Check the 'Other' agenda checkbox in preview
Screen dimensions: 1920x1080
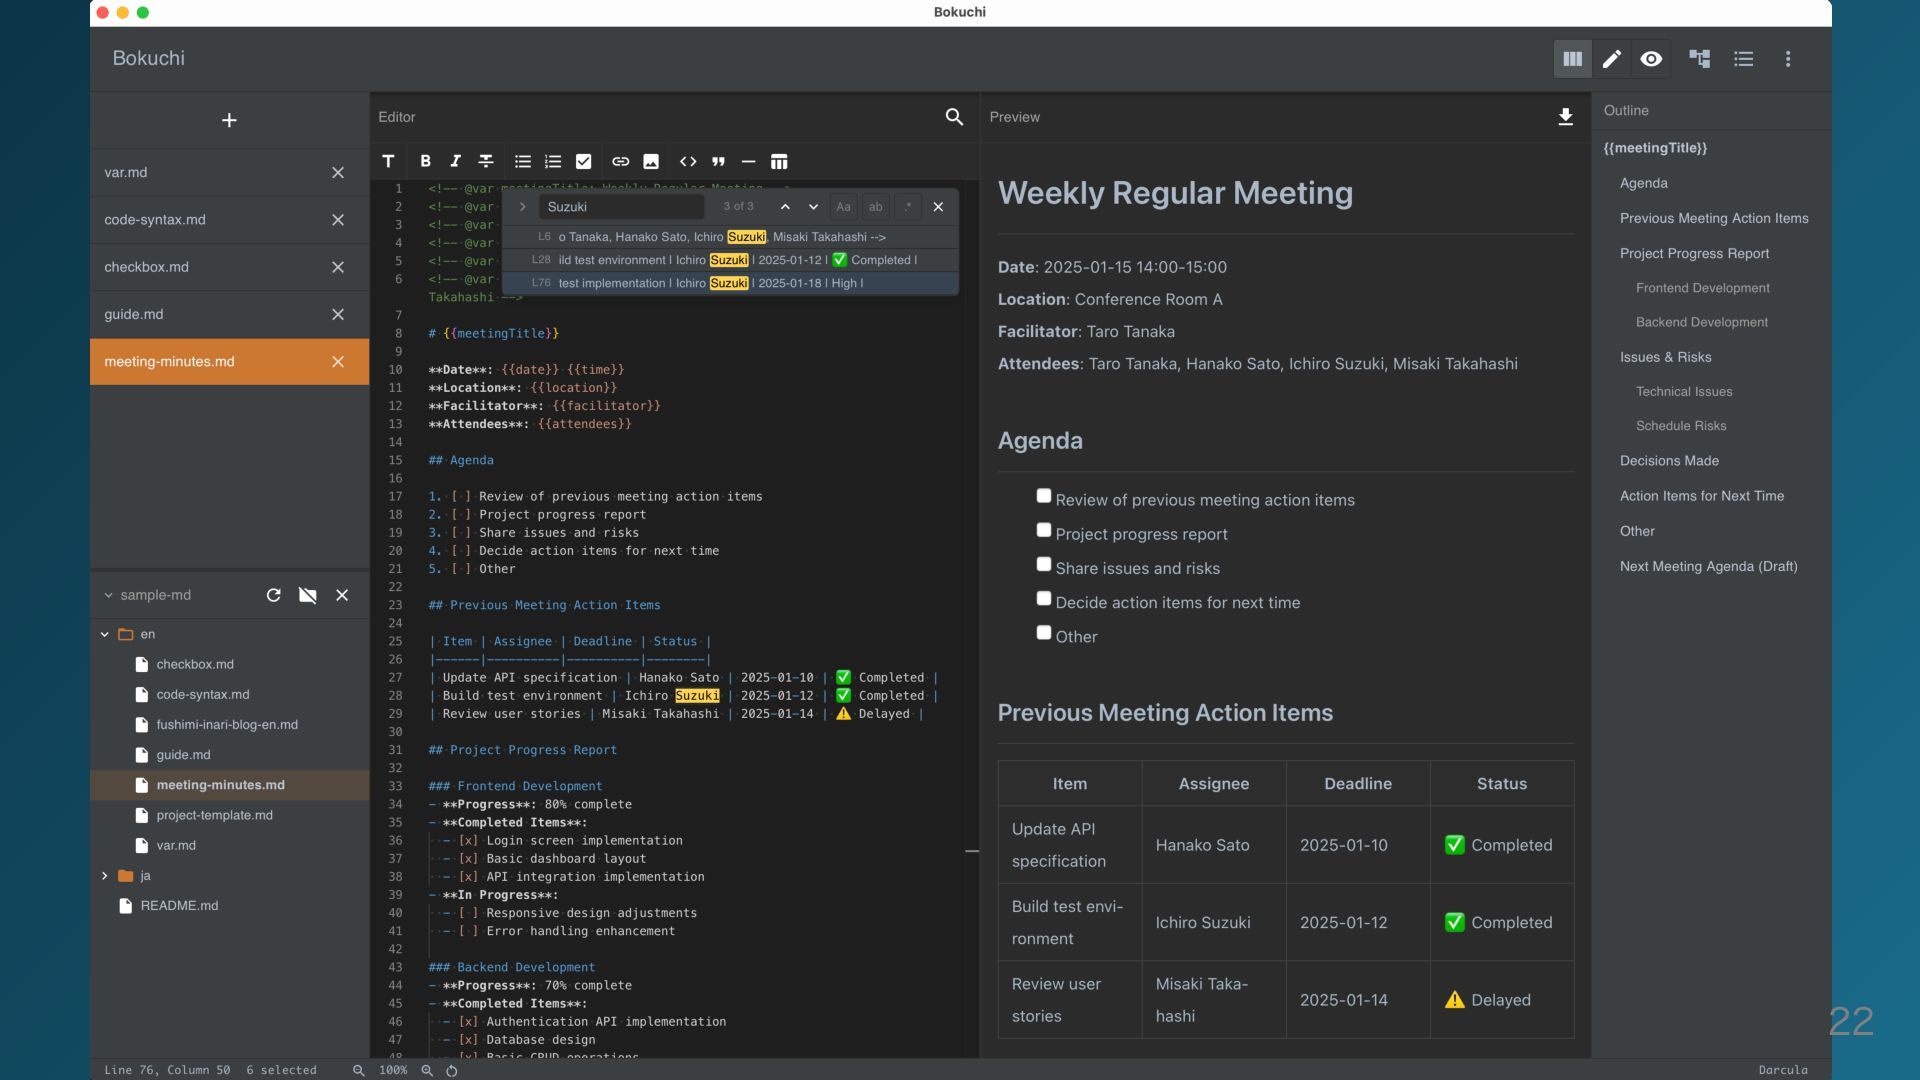click(x=1044, y=633)
